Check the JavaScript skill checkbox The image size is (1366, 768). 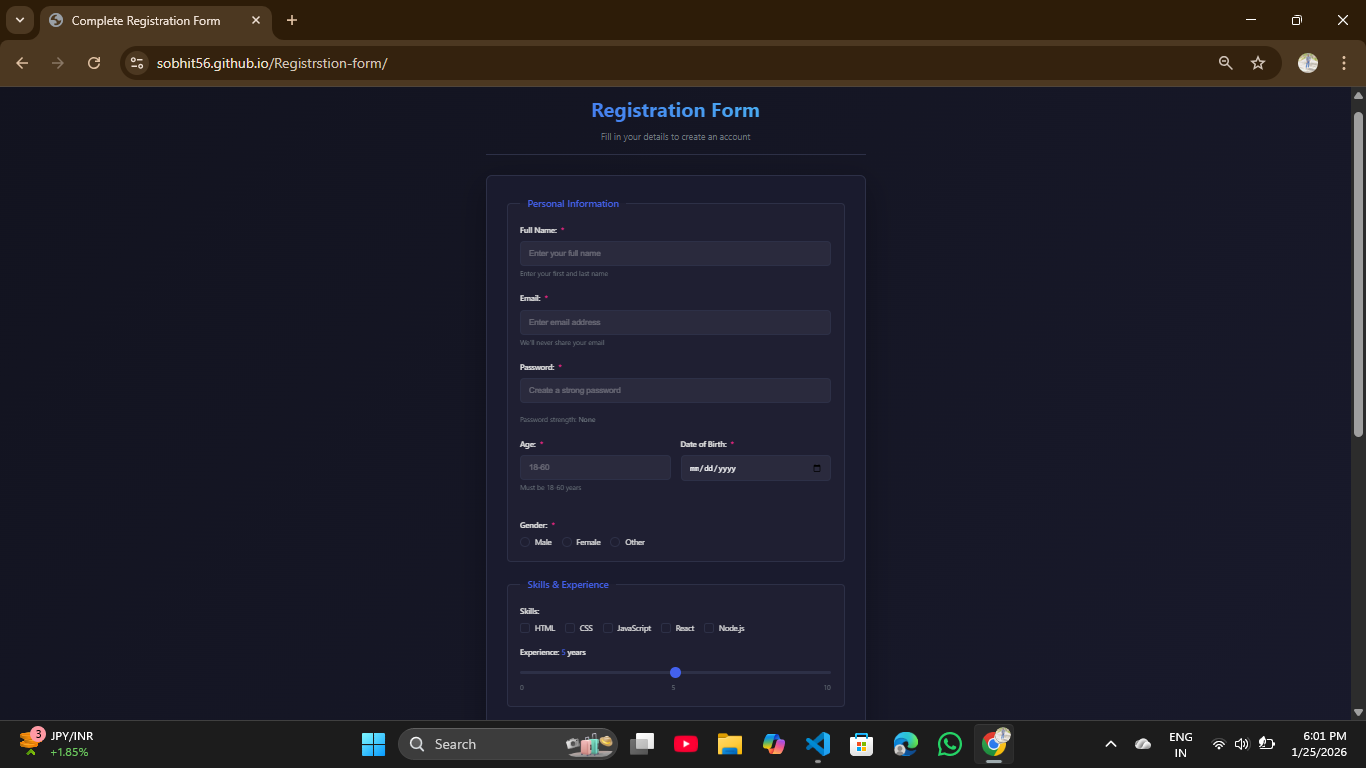(x=608, y=628)
